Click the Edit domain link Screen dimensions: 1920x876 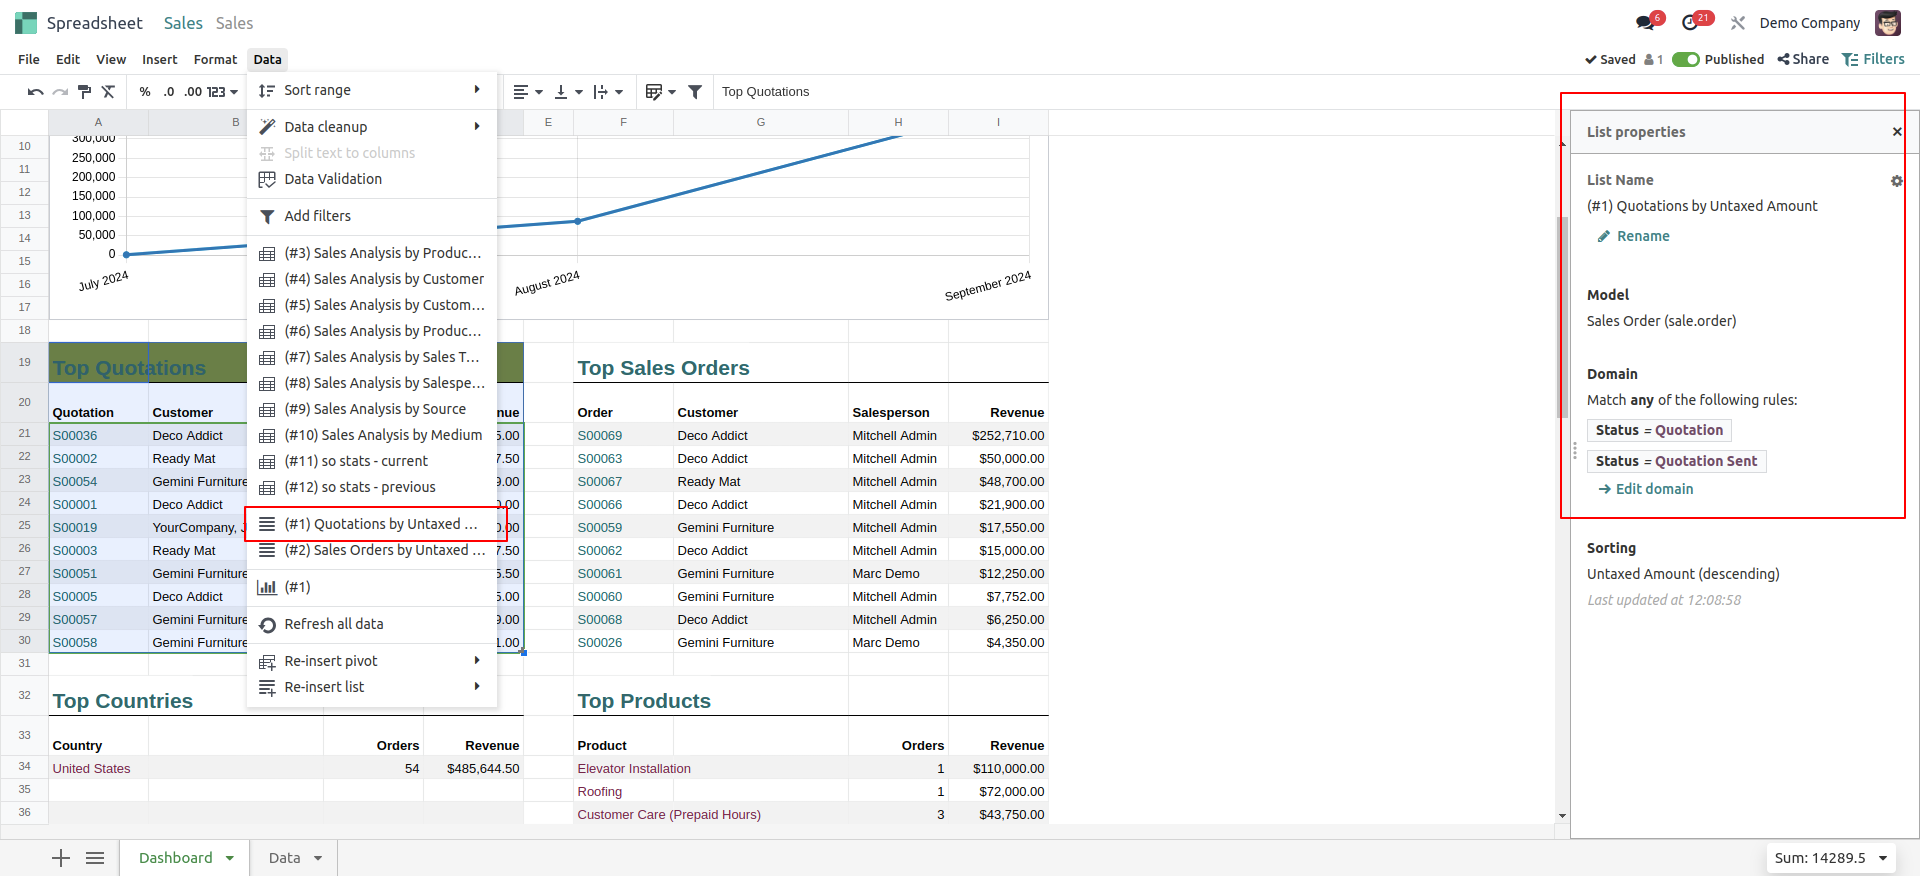click(x=1646, y=489)
